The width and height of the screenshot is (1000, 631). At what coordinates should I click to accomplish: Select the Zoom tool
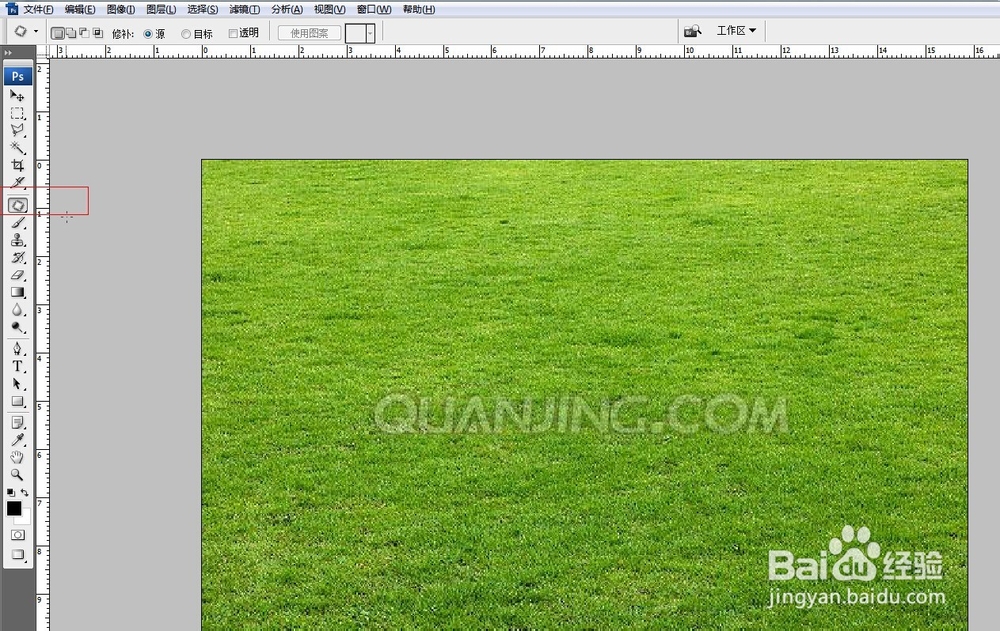click(17, 475)
